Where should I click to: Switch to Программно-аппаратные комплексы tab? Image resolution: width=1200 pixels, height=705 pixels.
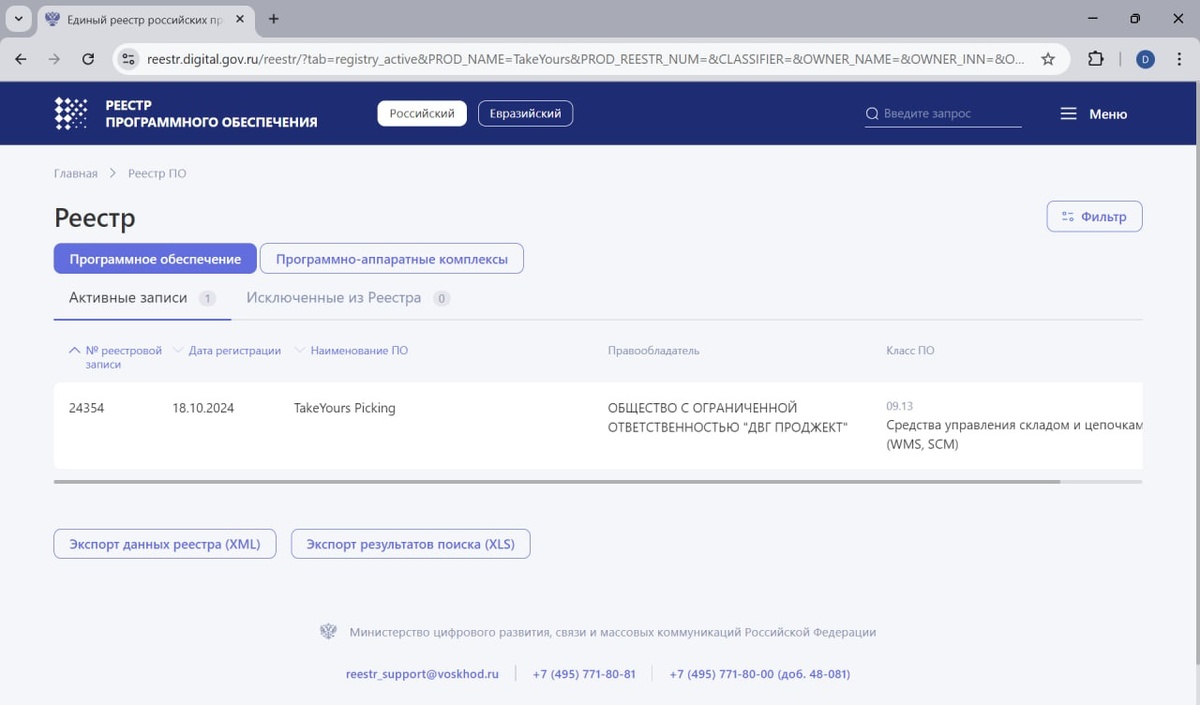[x=392, y=259]
